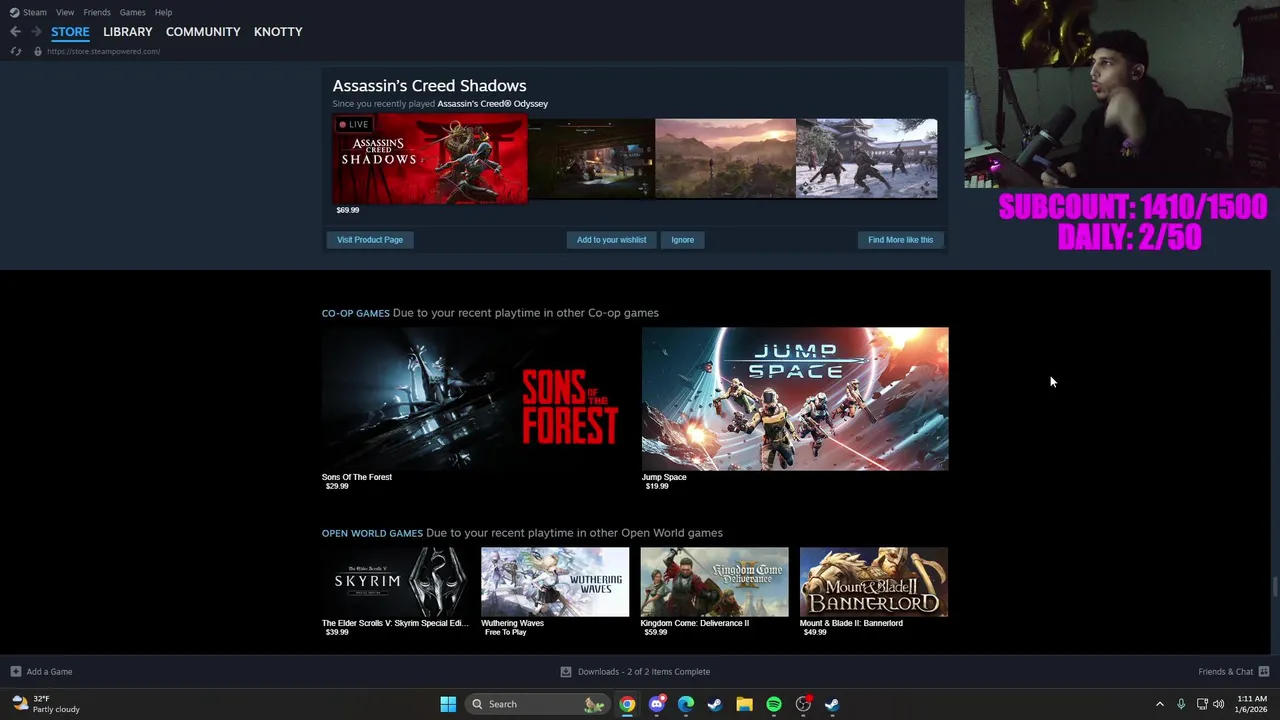1280x720 pixels.
Task: Switch to the COMMUNITY tab
Action: 203,32
